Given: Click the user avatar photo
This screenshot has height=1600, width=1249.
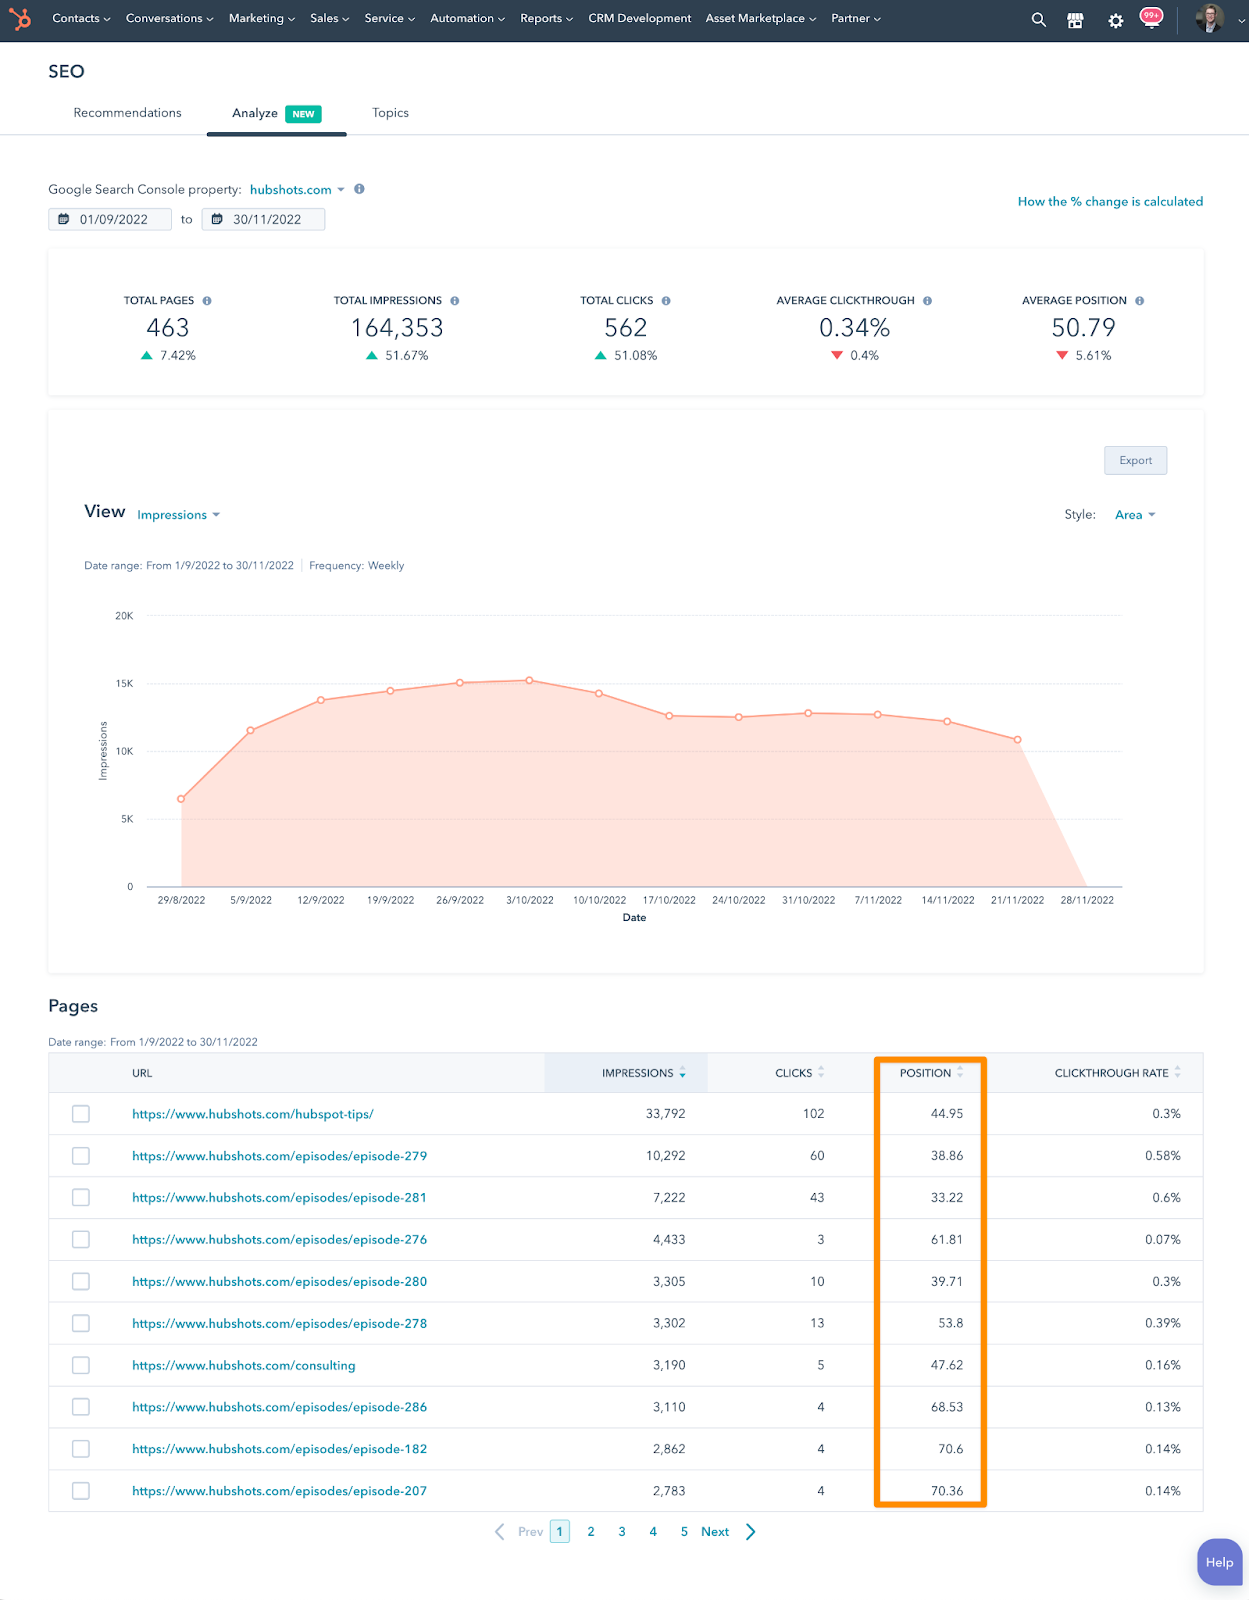Looking at the screenshot, I should click(1210, 19).
